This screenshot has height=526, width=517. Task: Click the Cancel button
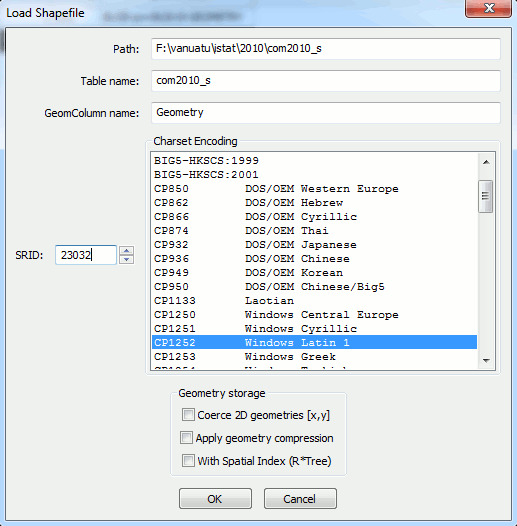pyautogui.click(x=300, y=498)
